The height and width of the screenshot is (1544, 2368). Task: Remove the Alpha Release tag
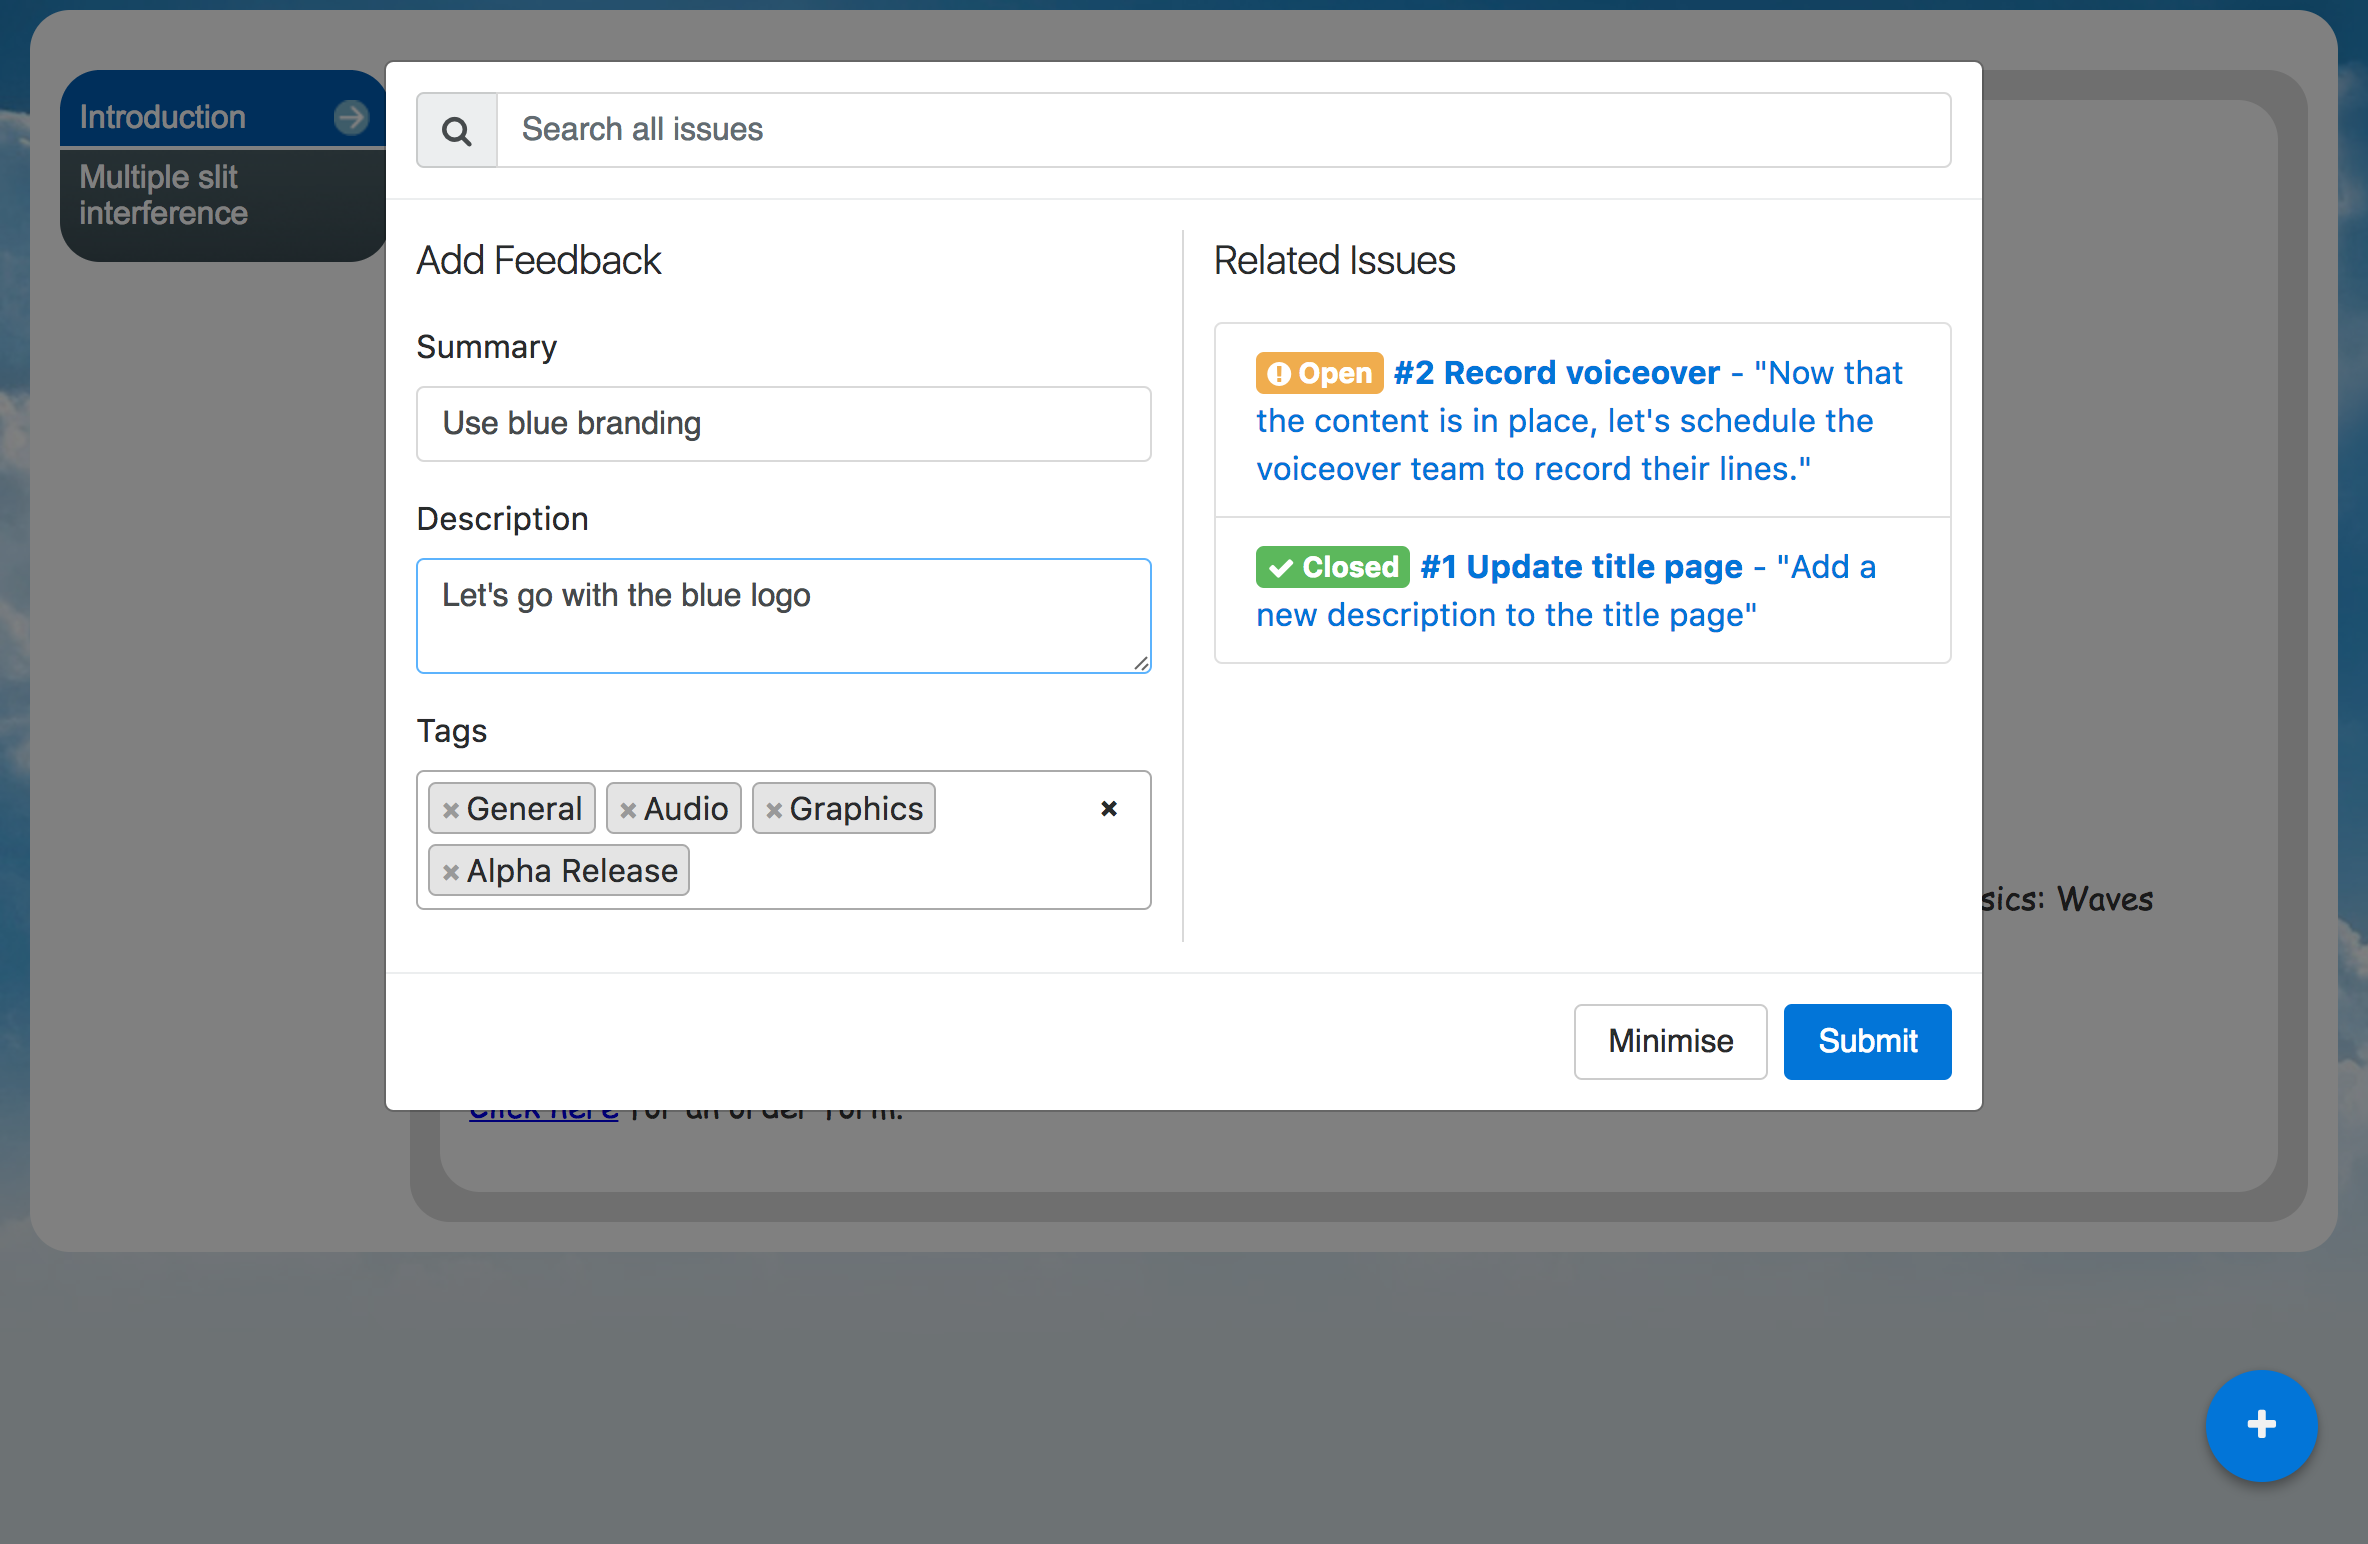coord(451,872)
